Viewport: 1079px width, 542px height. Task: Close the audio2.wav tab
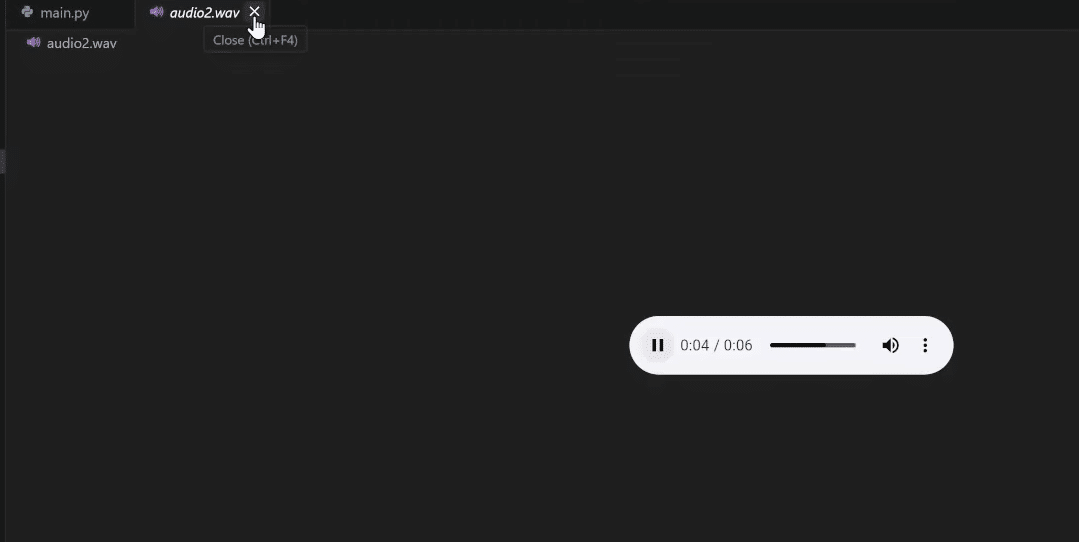[x=254, y=12]
